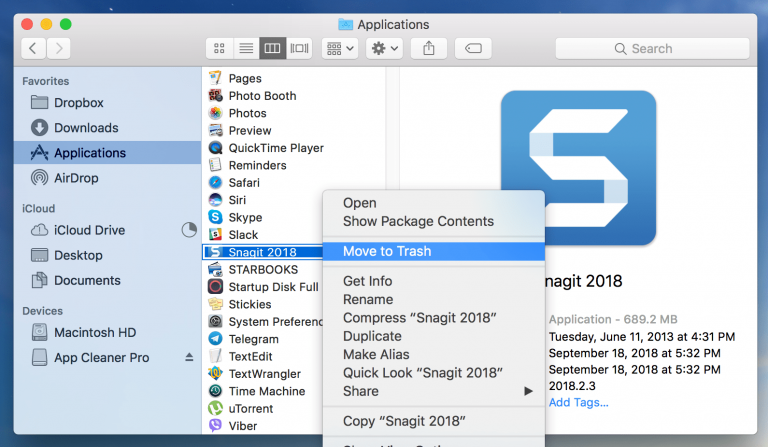Select TextEdit app
The image size is (768, 447).
point(250,356)
